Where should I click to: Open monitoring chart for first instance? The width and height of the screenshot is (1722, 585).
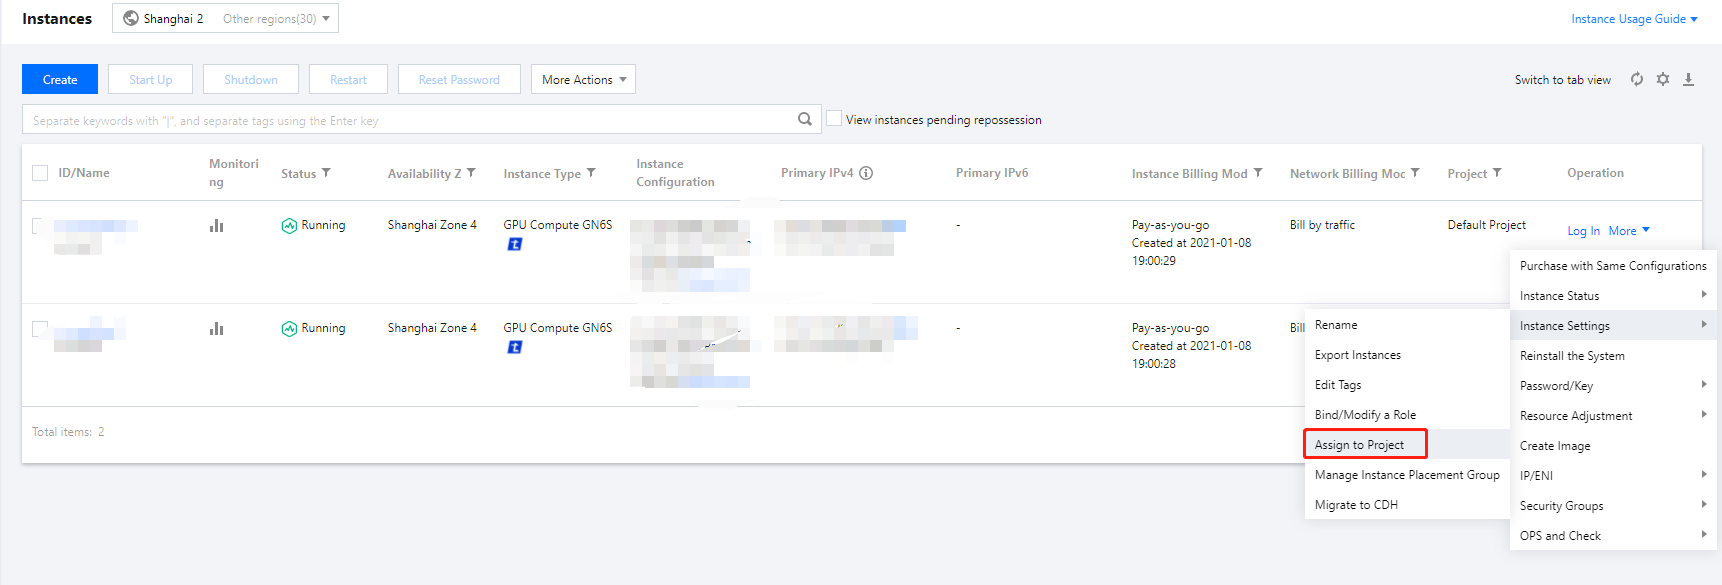point(216,226)
